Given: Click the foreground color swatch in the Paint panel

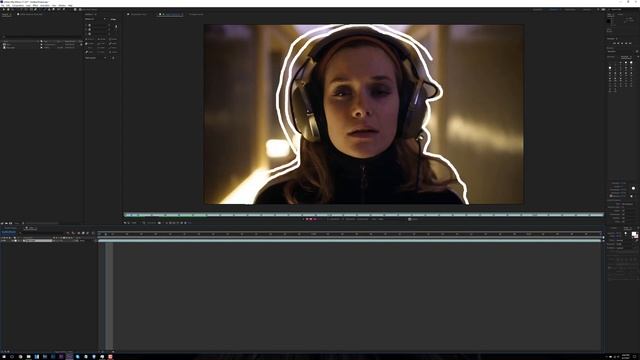Looking at the screenshot, I should pos(633,234).
